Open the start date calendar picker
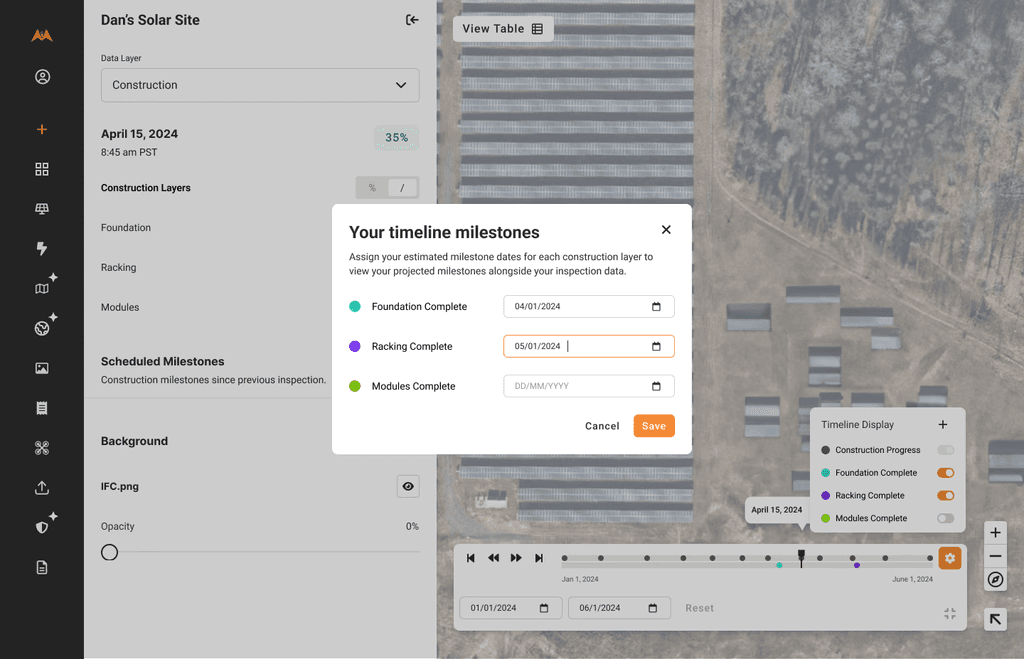This screenshot has width=1024, height=659. coord(543,607)
